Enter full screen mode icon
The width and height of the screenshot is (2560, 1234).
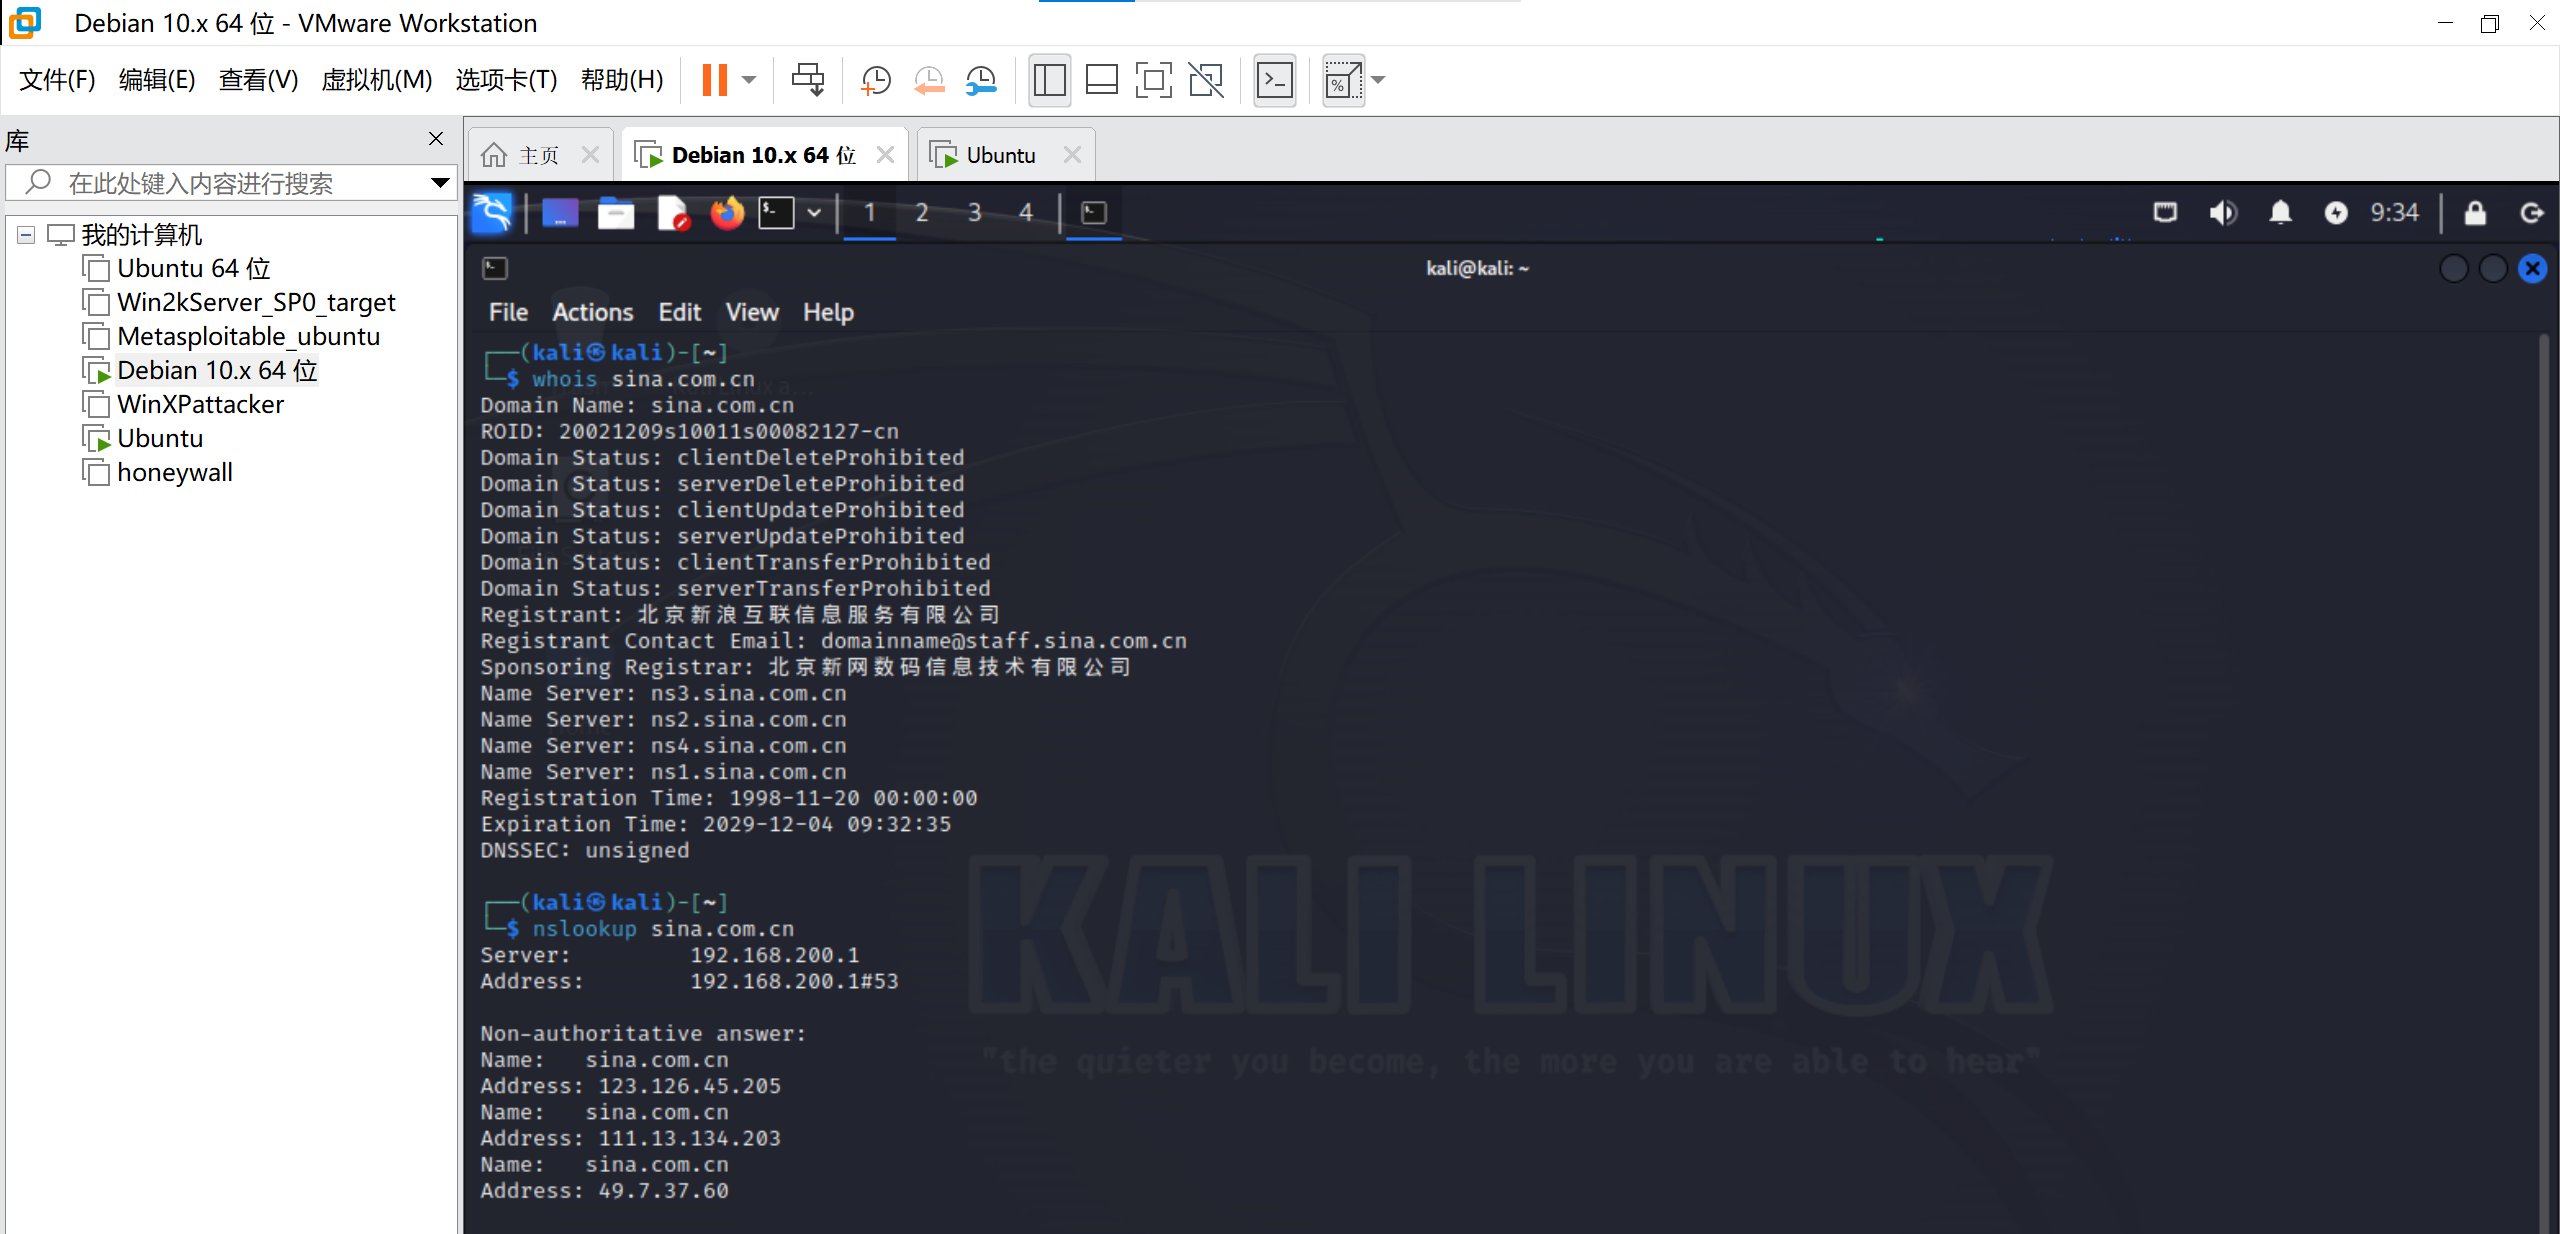pos(1153,80)
